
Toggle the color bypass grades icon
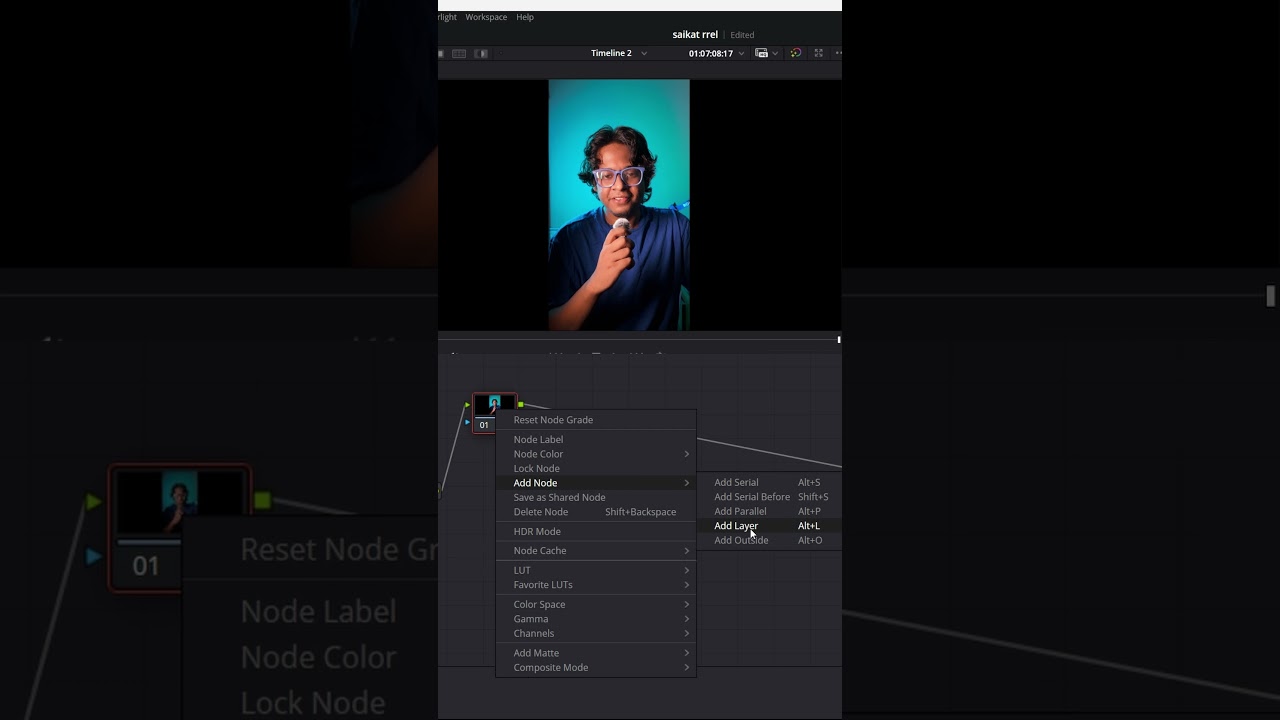[795, 53]
